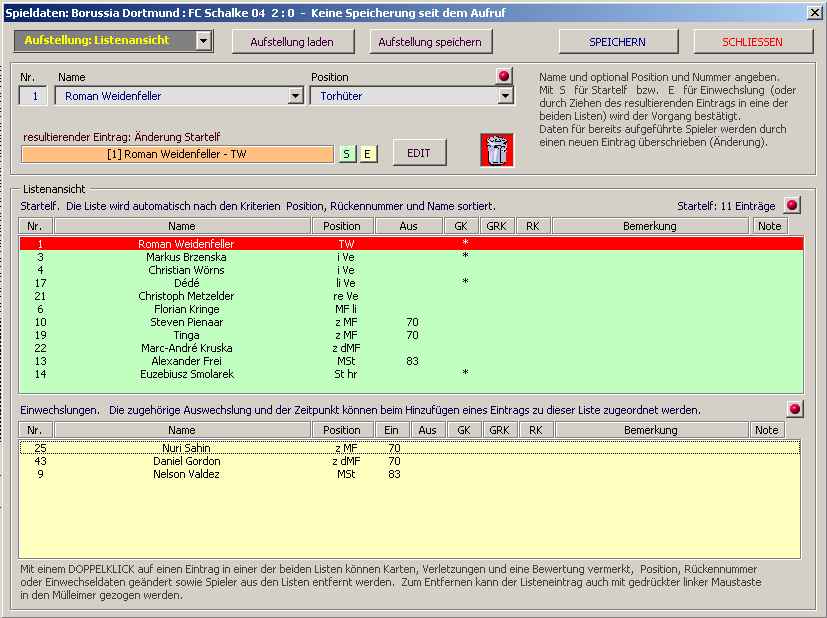Select Alexander Frei in the Startelf list

coord(411,361)
